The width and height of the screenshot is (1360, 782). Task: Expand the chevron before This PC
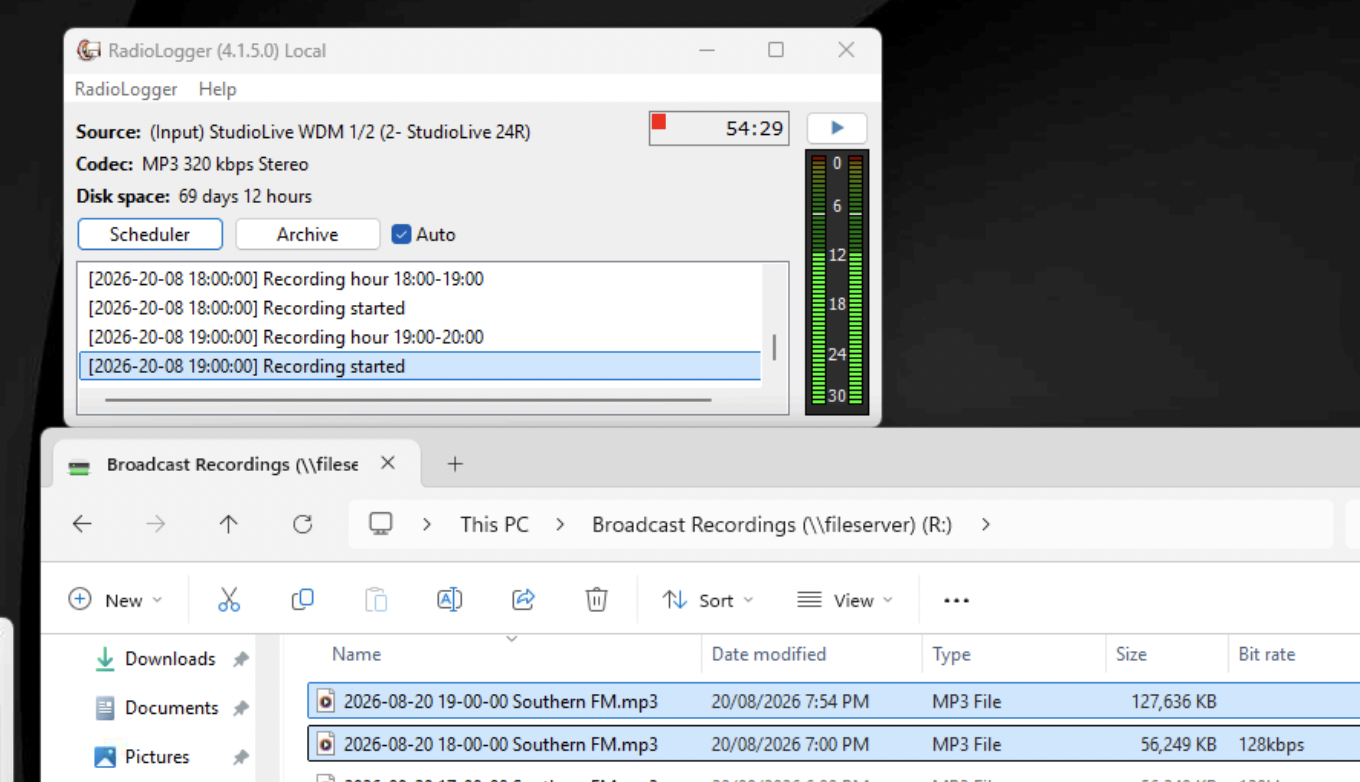(427, 524)
